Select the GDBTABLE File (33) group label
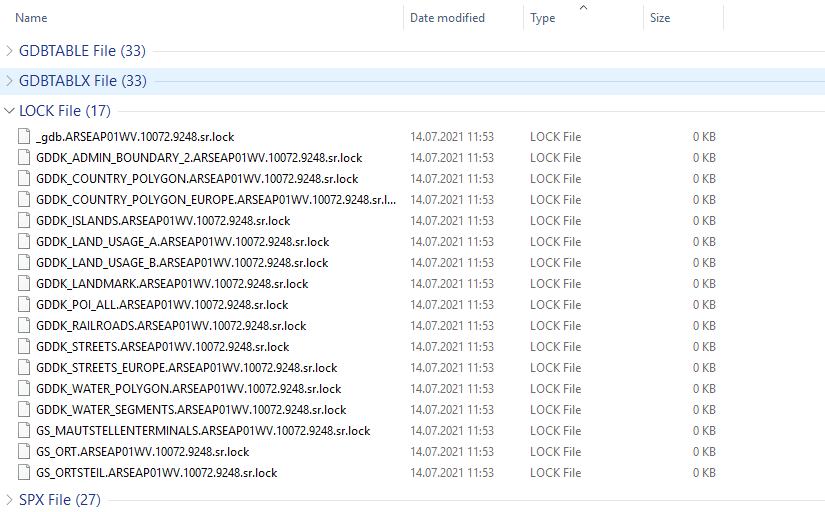Viewport: 825px width, 512px height. point(82,51)
